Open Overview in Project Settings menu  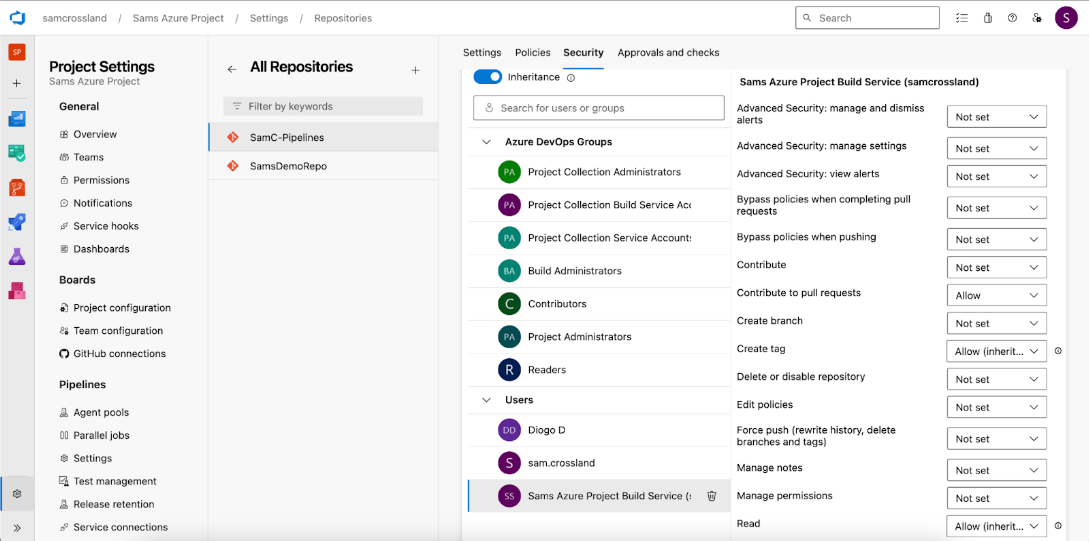(95, 134)
